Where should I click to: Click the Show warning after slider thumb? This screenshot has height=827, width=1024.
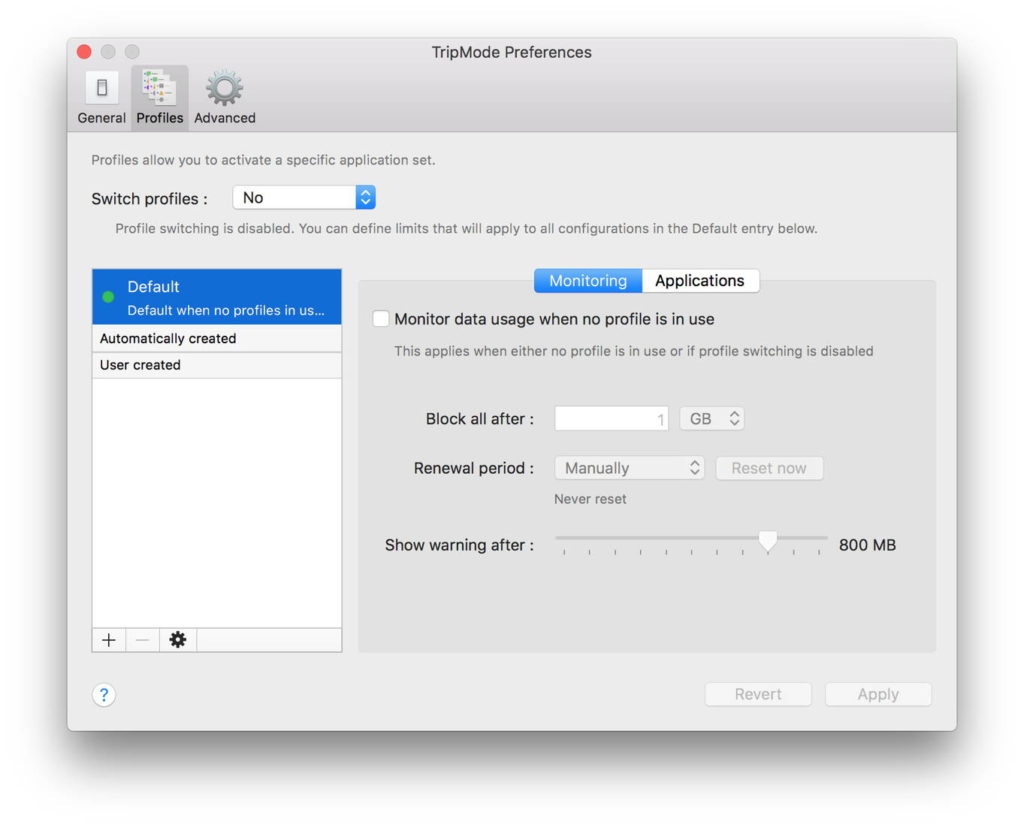tap(768, 540)
